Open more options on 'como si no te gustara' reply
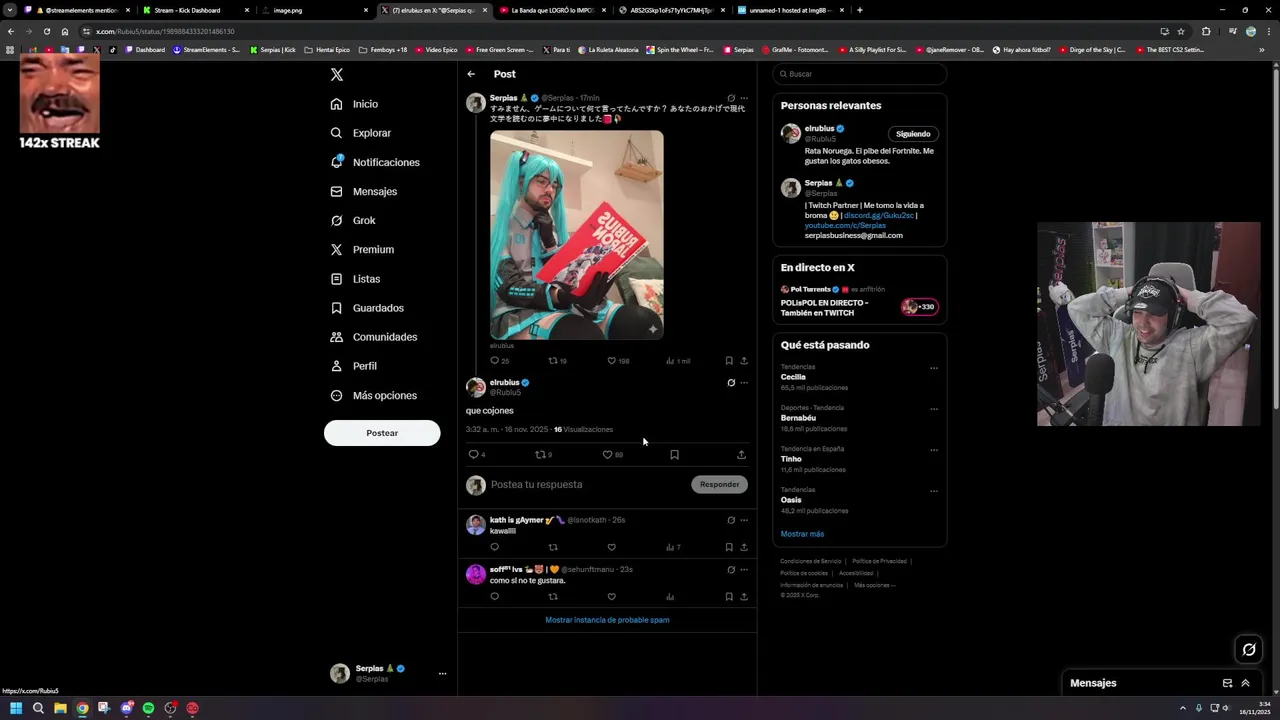The width and height of the screenshot is (1280, 720). coord(743,570)
